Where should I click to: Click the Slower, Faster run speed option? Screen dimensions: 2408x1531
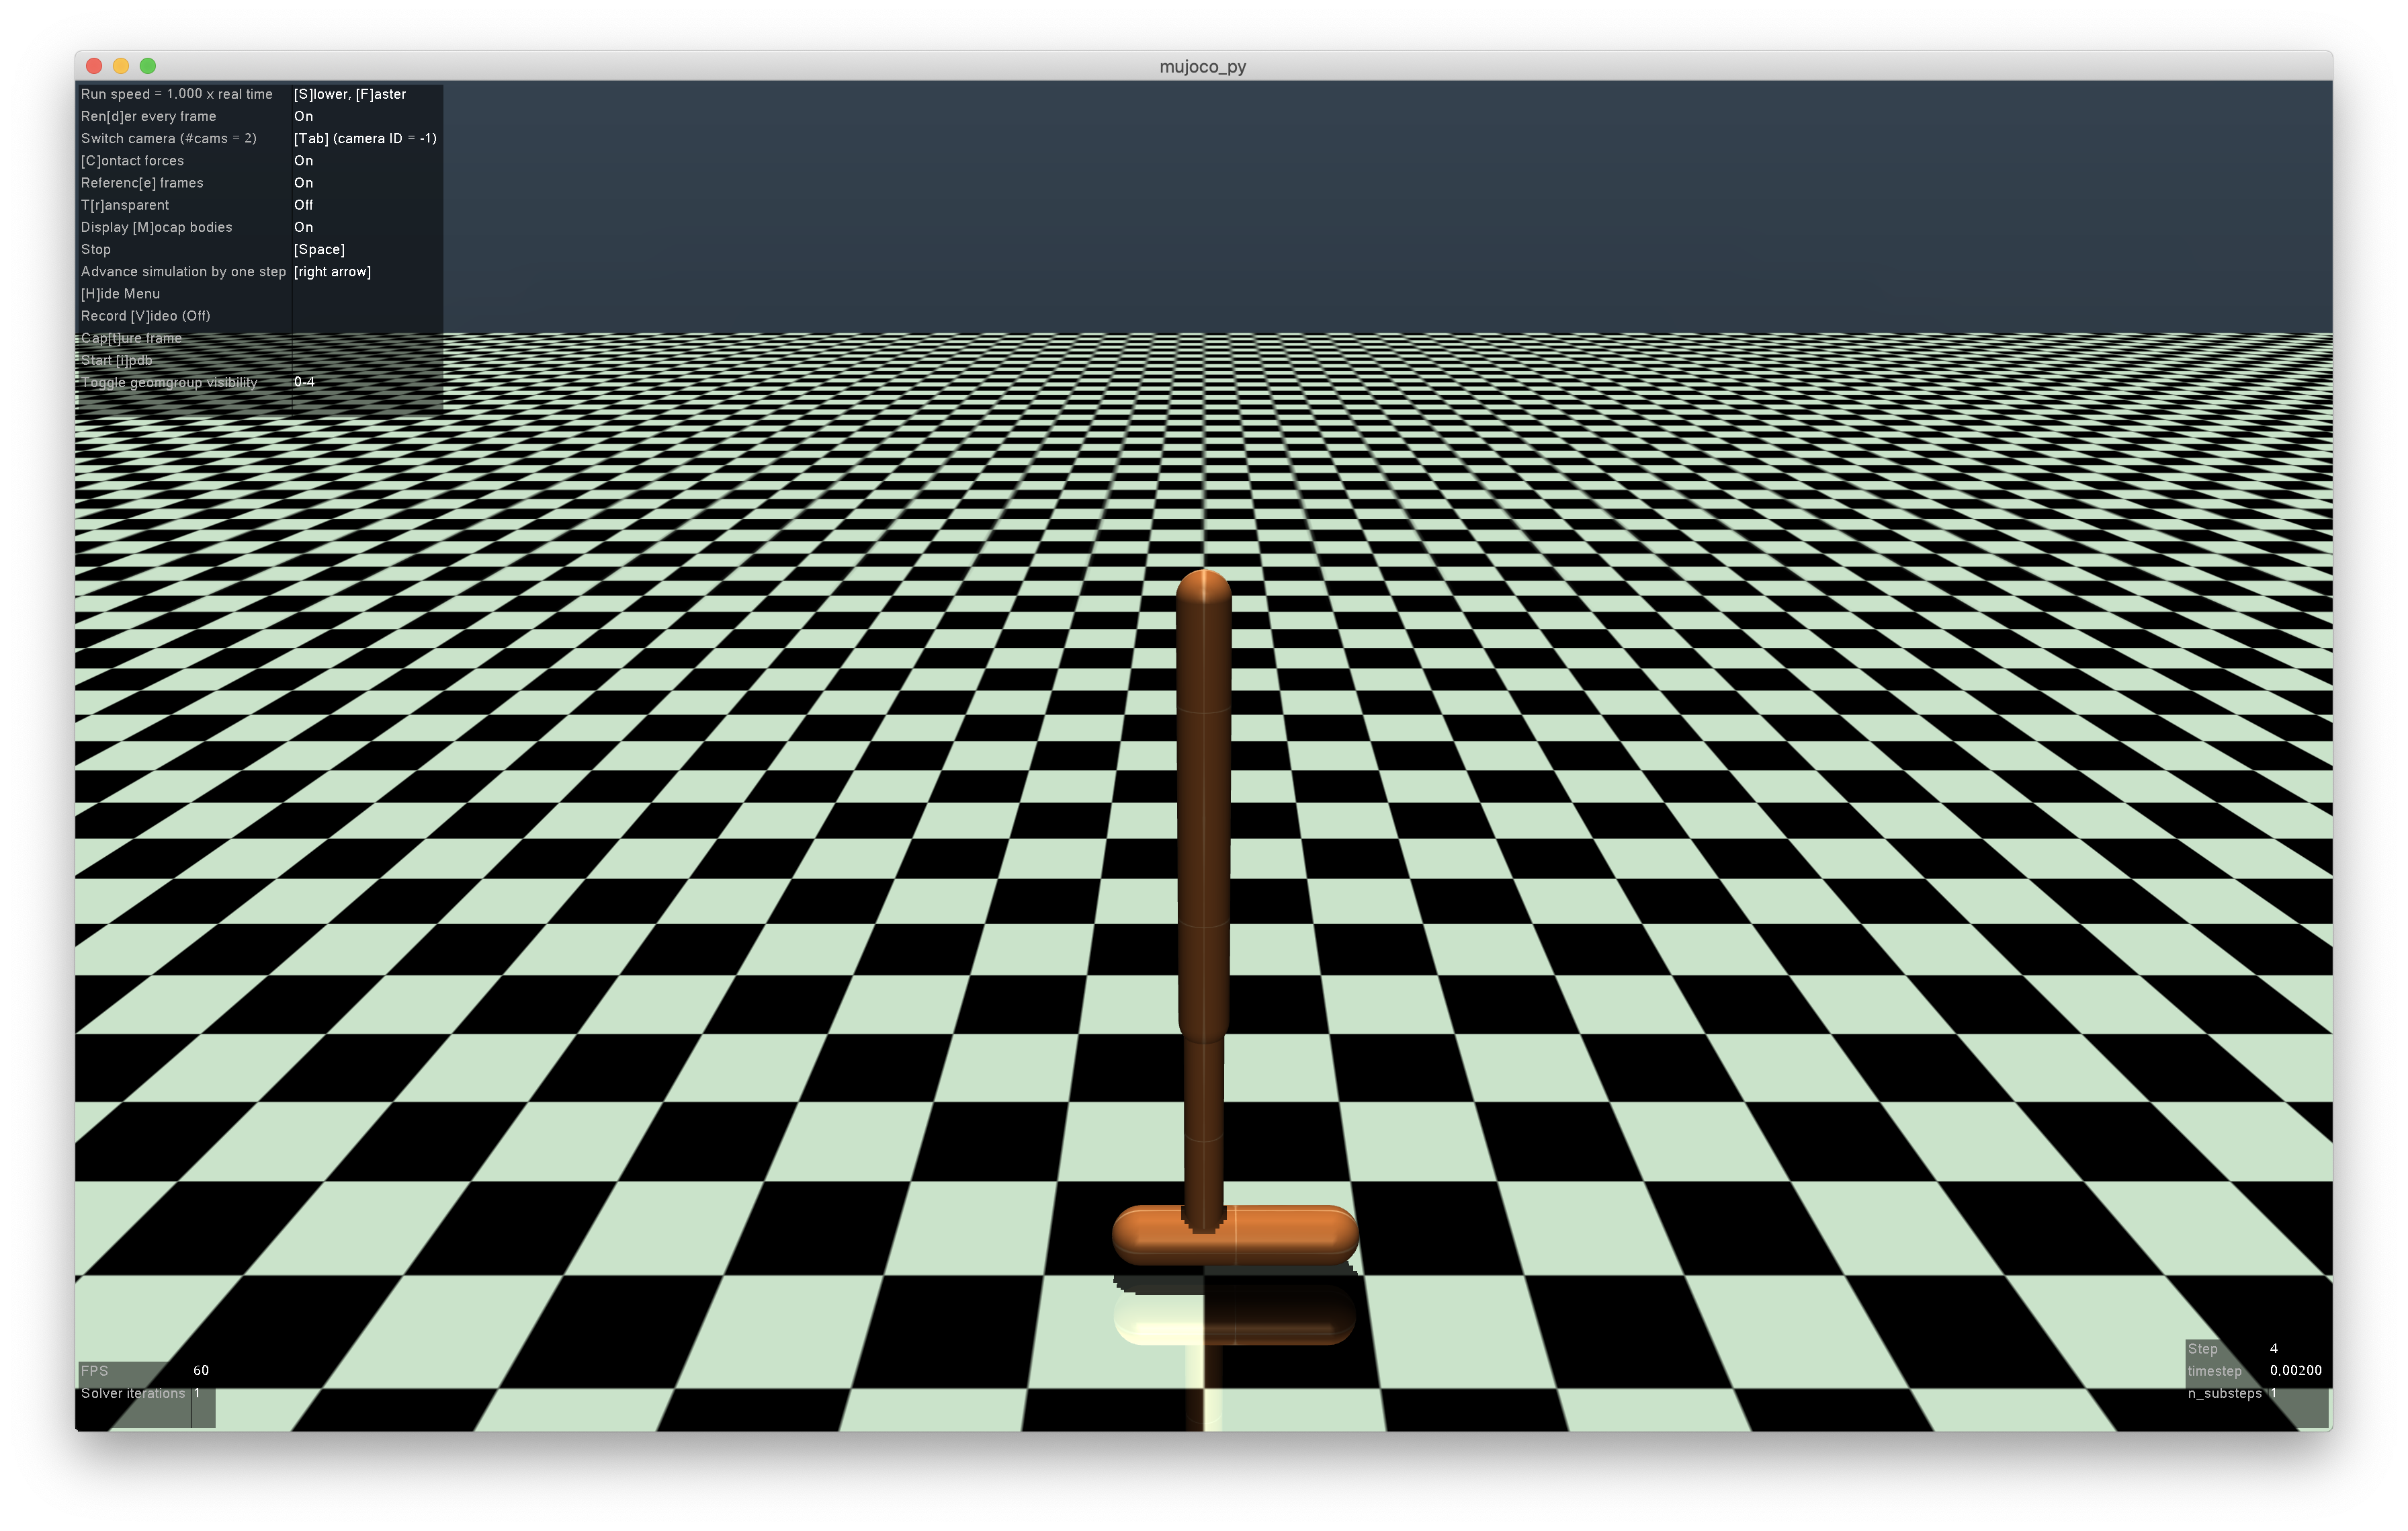coord(349,94)
